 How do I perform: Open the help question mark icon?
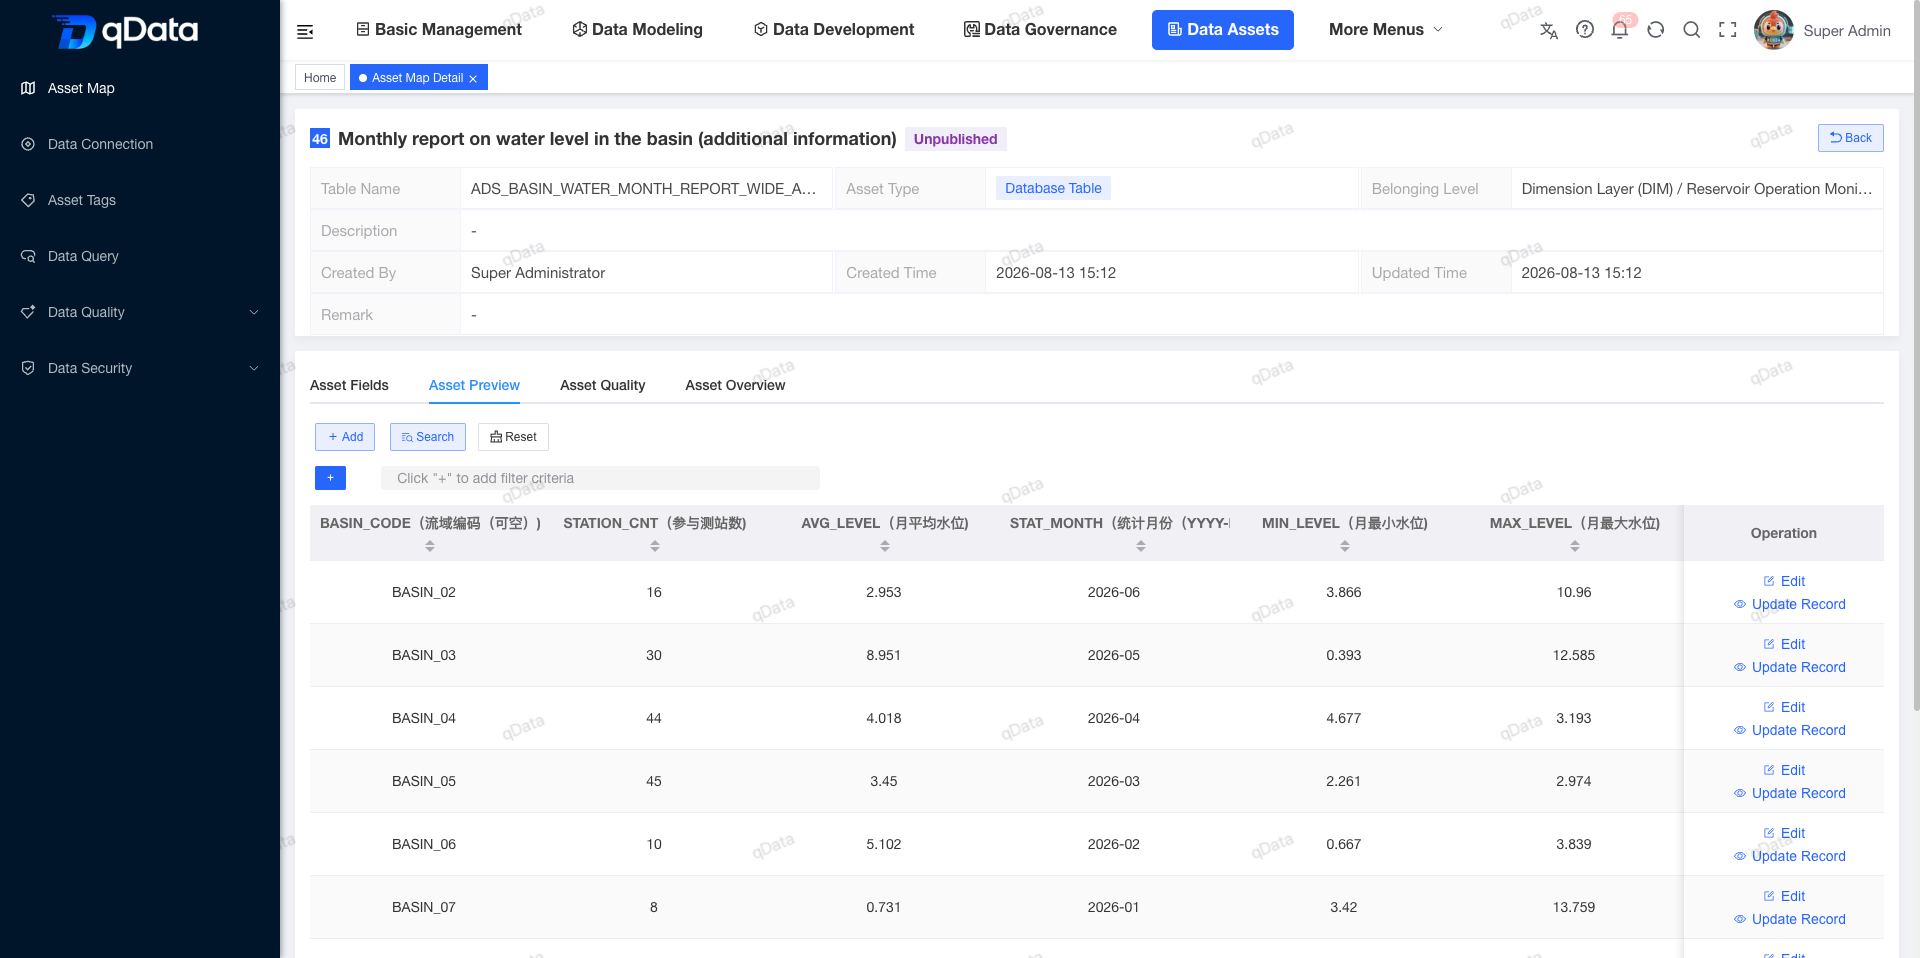(x=1585, y=30)
